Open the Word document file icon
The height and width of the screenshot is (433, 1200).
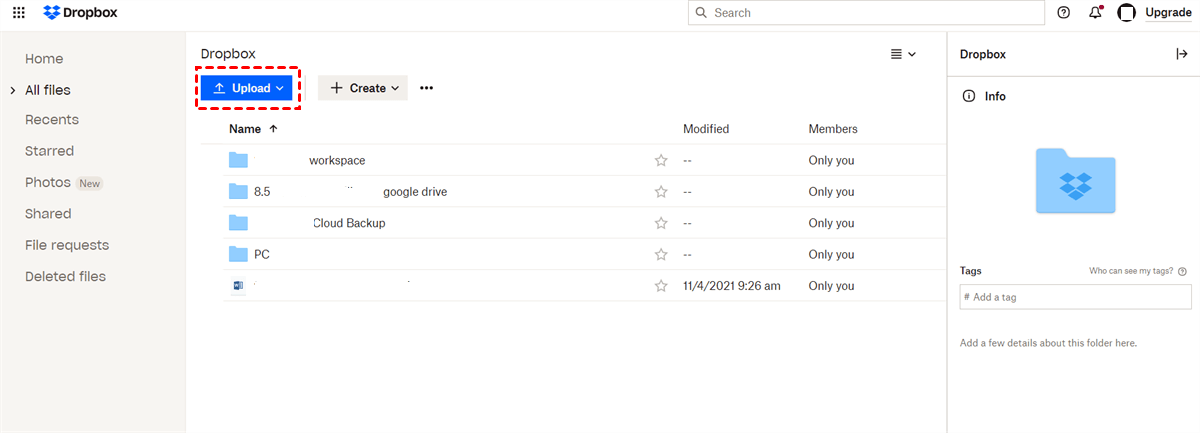point(238,286)
